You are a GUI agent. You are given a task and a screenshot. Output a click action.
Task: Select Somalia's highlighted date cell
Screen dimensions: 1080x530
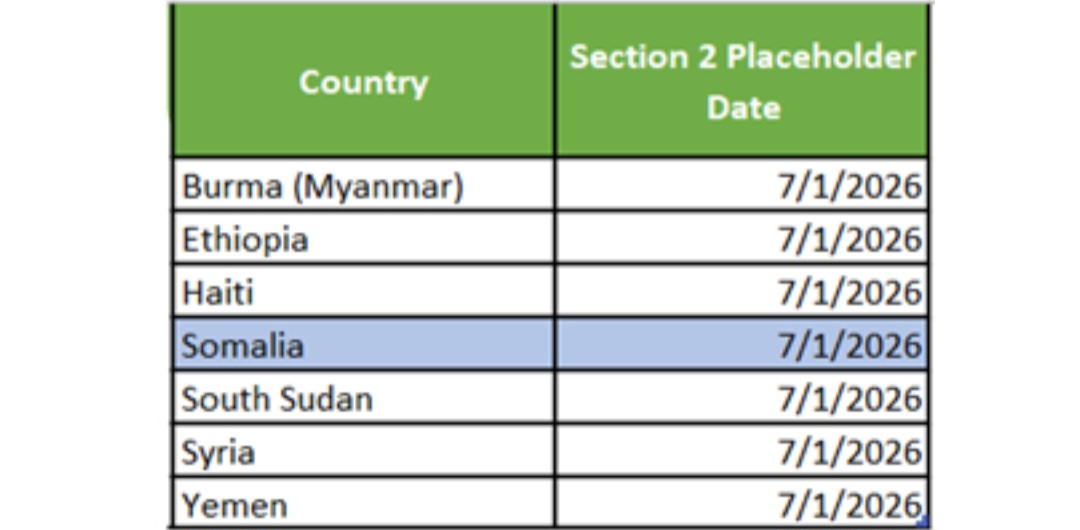pyautogui.click(x=742, y=345)
